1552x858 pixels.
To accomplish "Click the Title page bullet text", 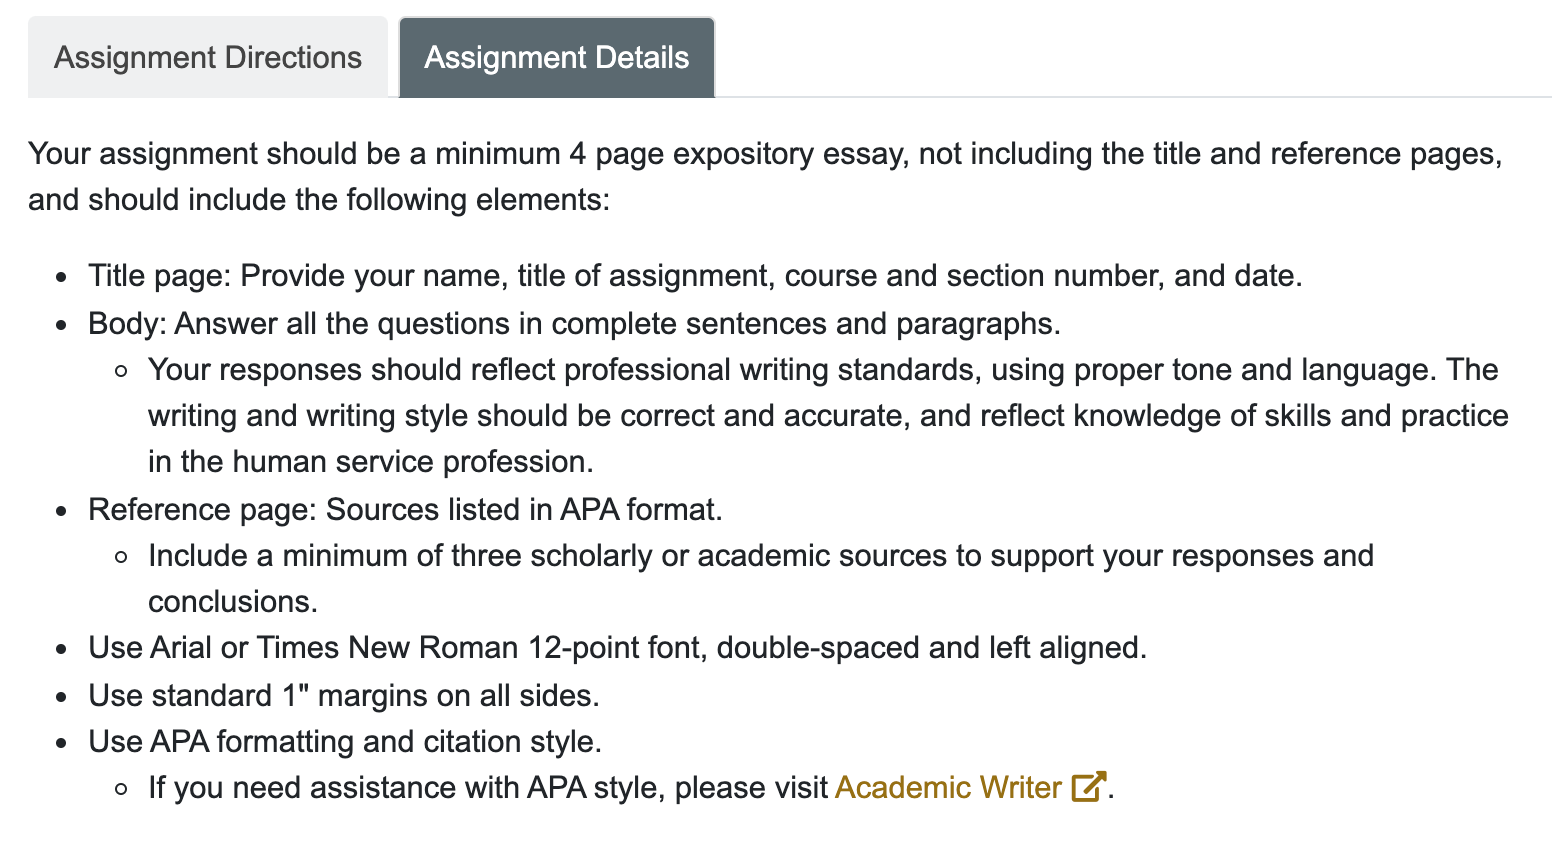I will pyautogui.click(x=695, y=275).
